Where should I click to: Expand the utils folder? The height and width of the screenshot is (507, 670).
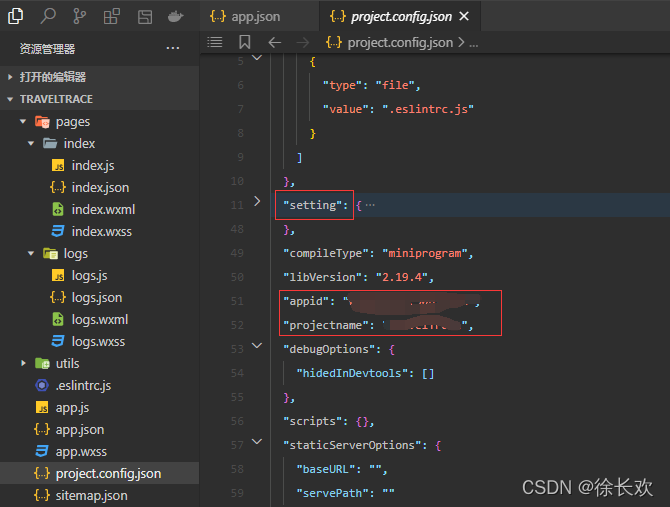pos(23,363)
